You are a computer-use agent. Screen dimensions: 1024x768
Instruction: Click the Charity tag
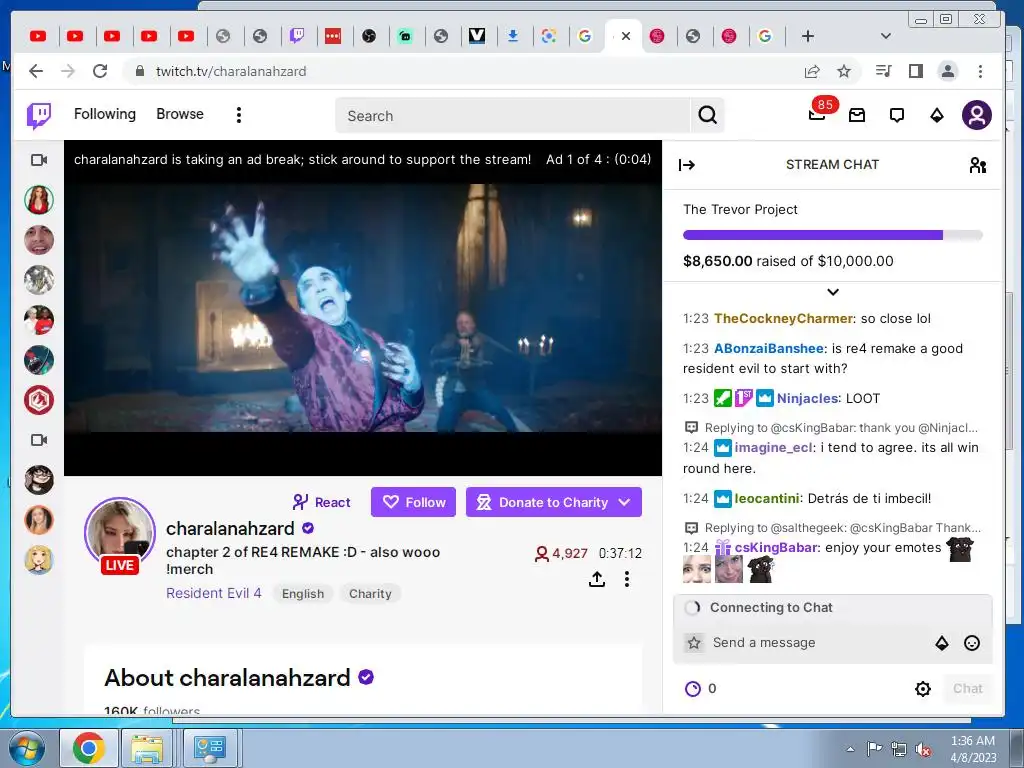[370, 594]
